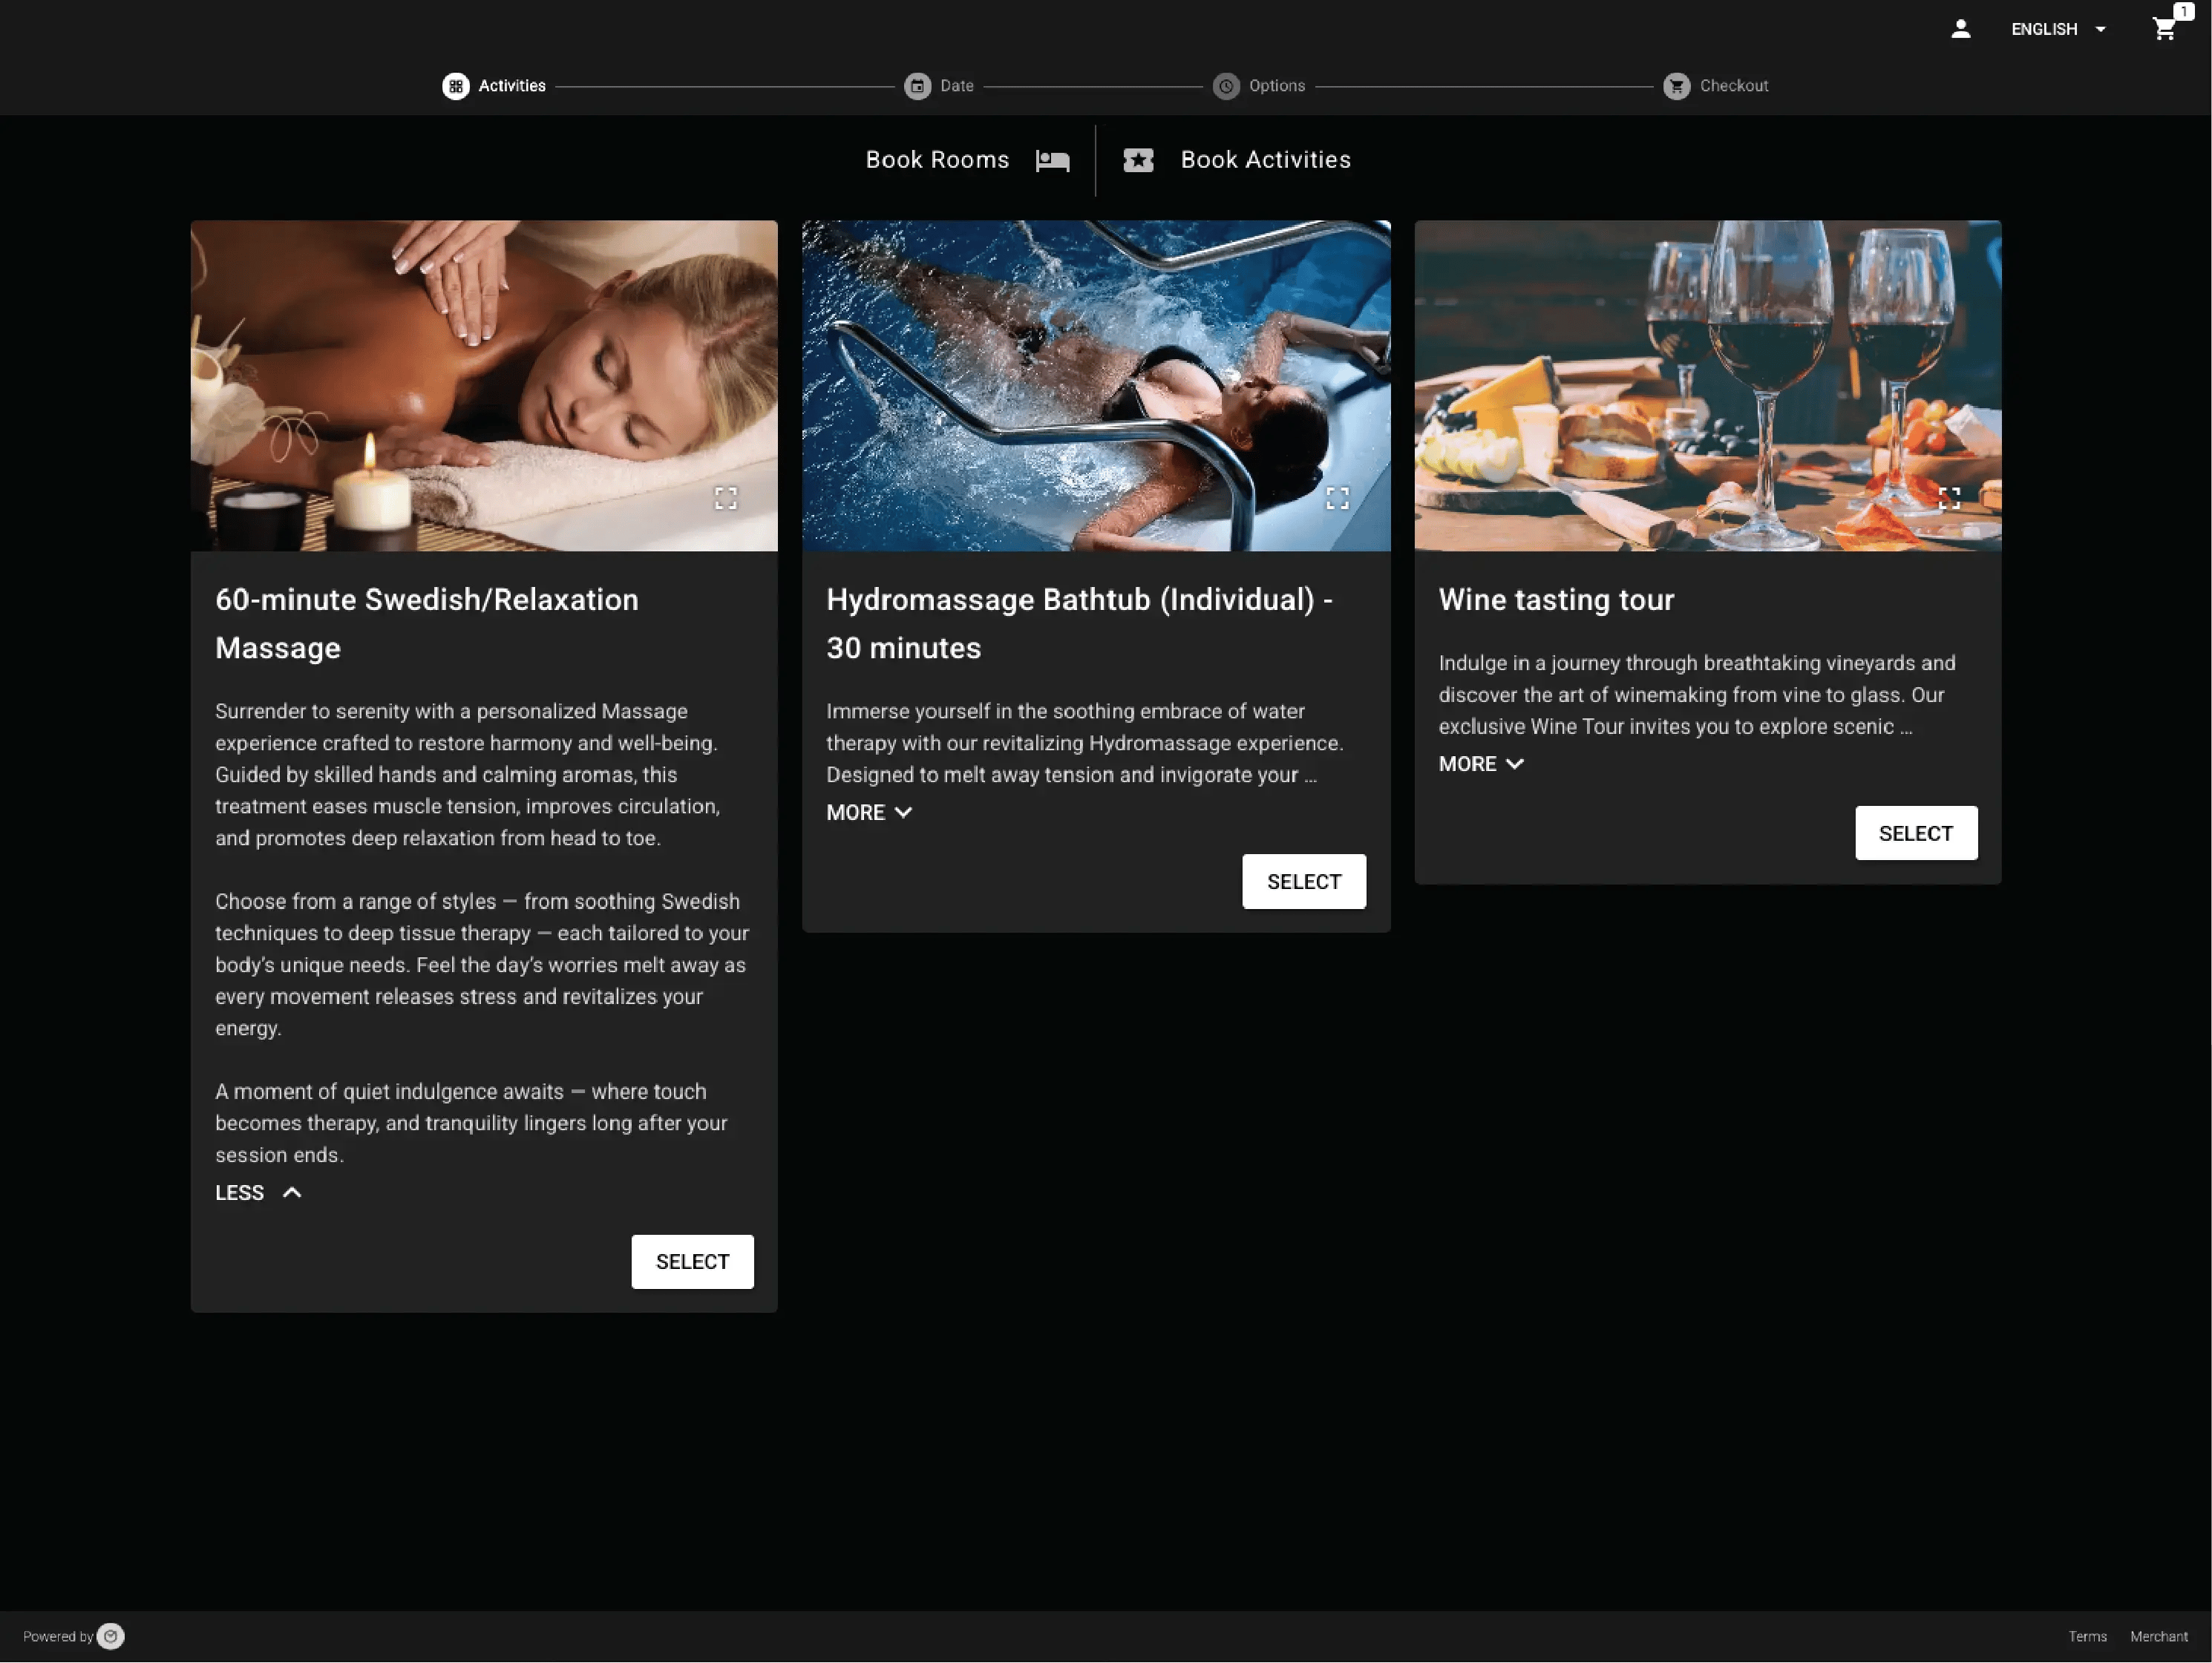Expand the massage image to fullscreen

pos(727,498)
